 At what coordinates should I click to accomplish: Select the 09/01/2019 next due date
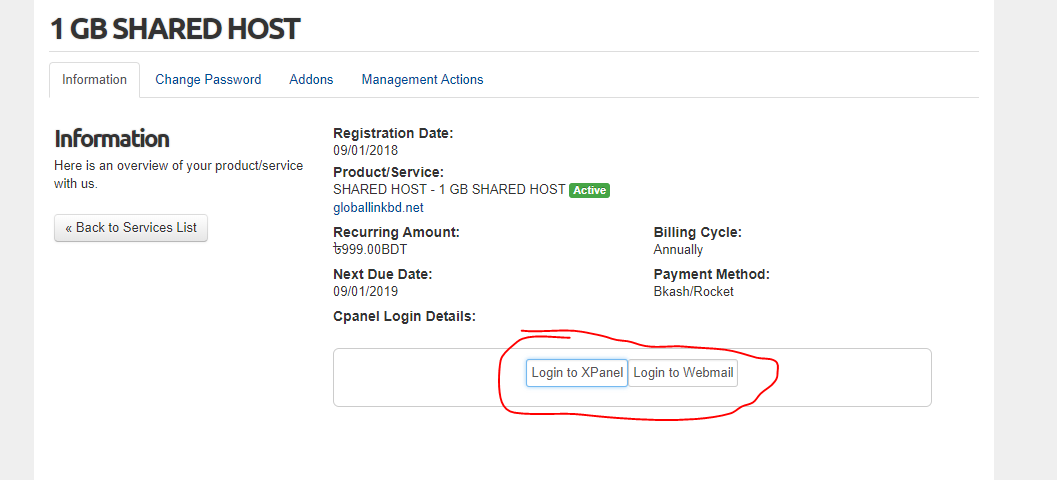click(x=365, y=292)
